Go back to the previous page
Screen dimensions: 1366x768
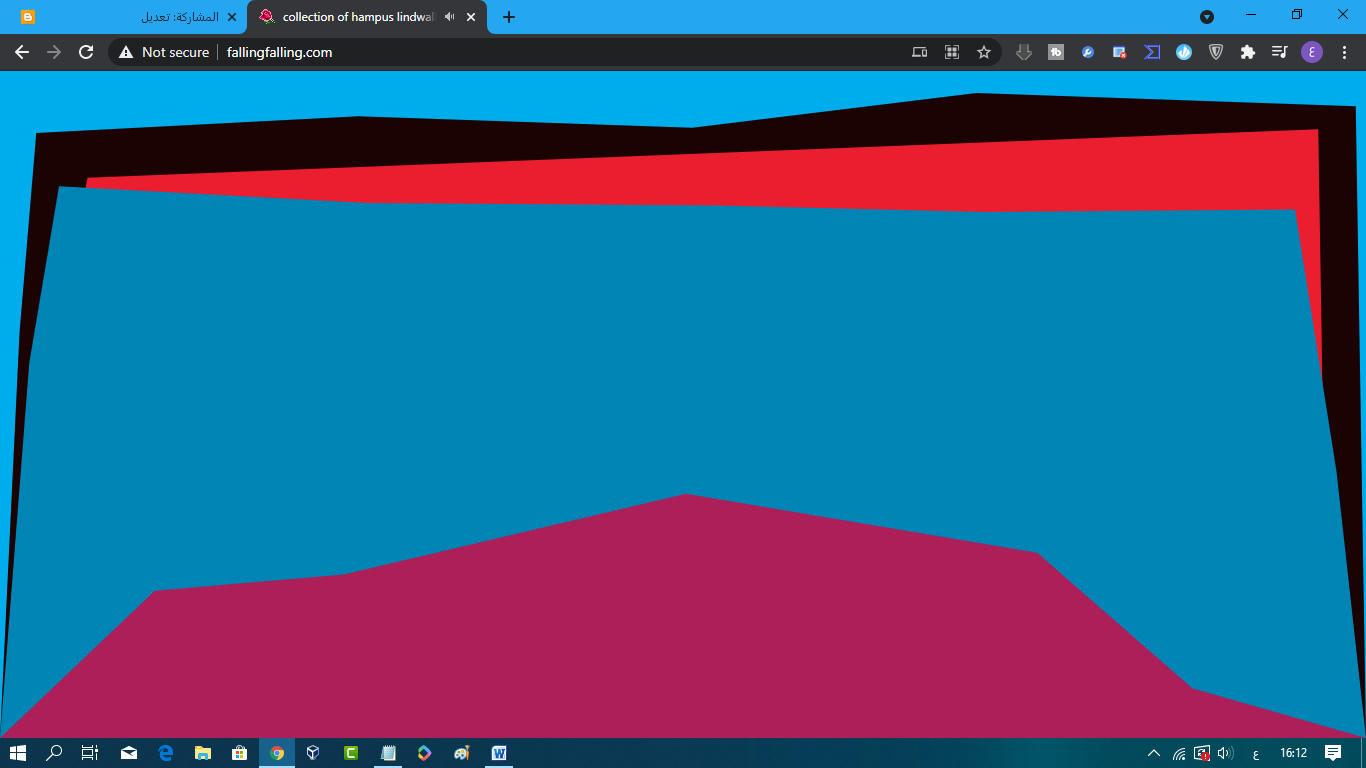tap(22, 52)
